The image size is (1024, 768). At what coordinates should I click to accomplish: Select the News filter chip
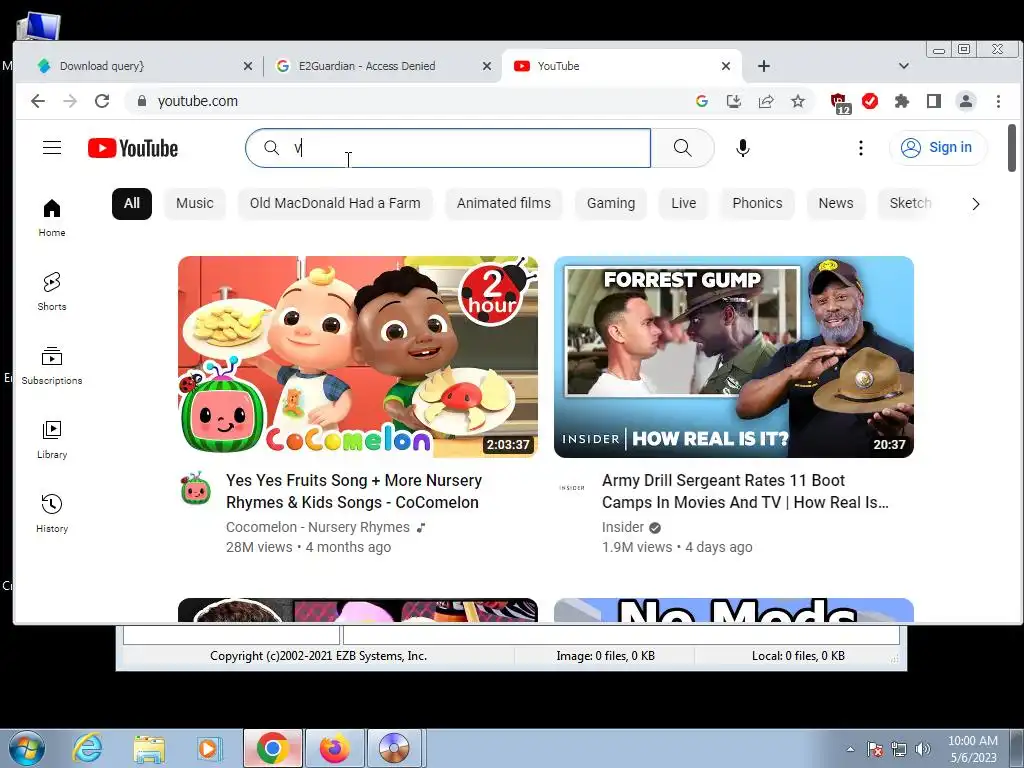[836, 203]
